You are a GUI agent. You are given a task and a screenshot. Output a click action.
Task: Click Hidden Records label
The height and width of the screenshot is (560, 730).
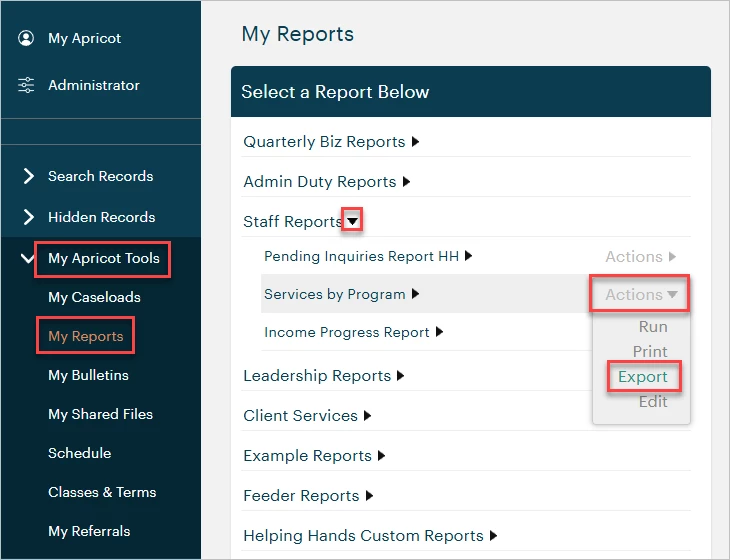click(x=101, y=217)
